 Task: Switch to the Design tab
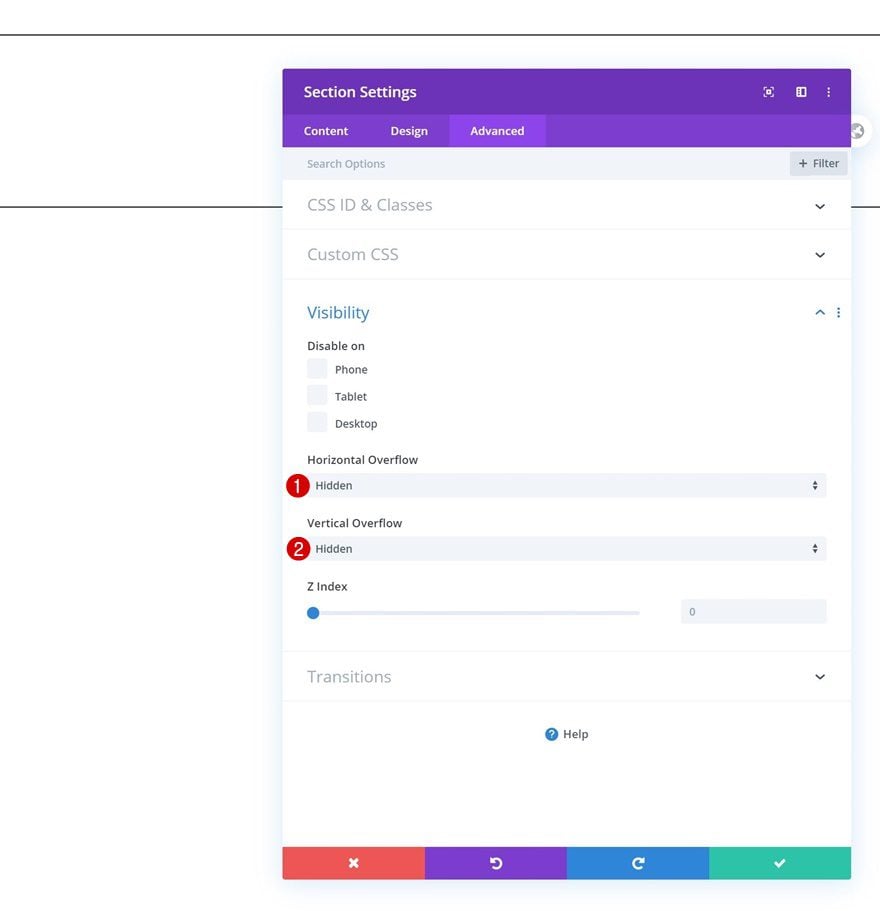pos(409,131)
